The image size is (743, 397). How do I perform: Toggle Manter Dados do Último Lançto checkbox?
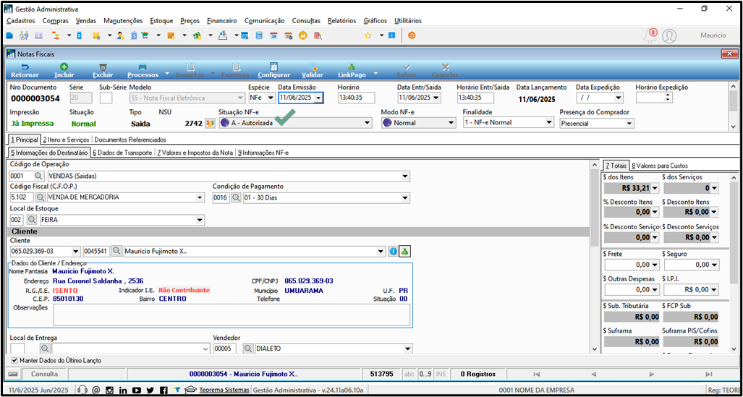click(x=14, y=361)
